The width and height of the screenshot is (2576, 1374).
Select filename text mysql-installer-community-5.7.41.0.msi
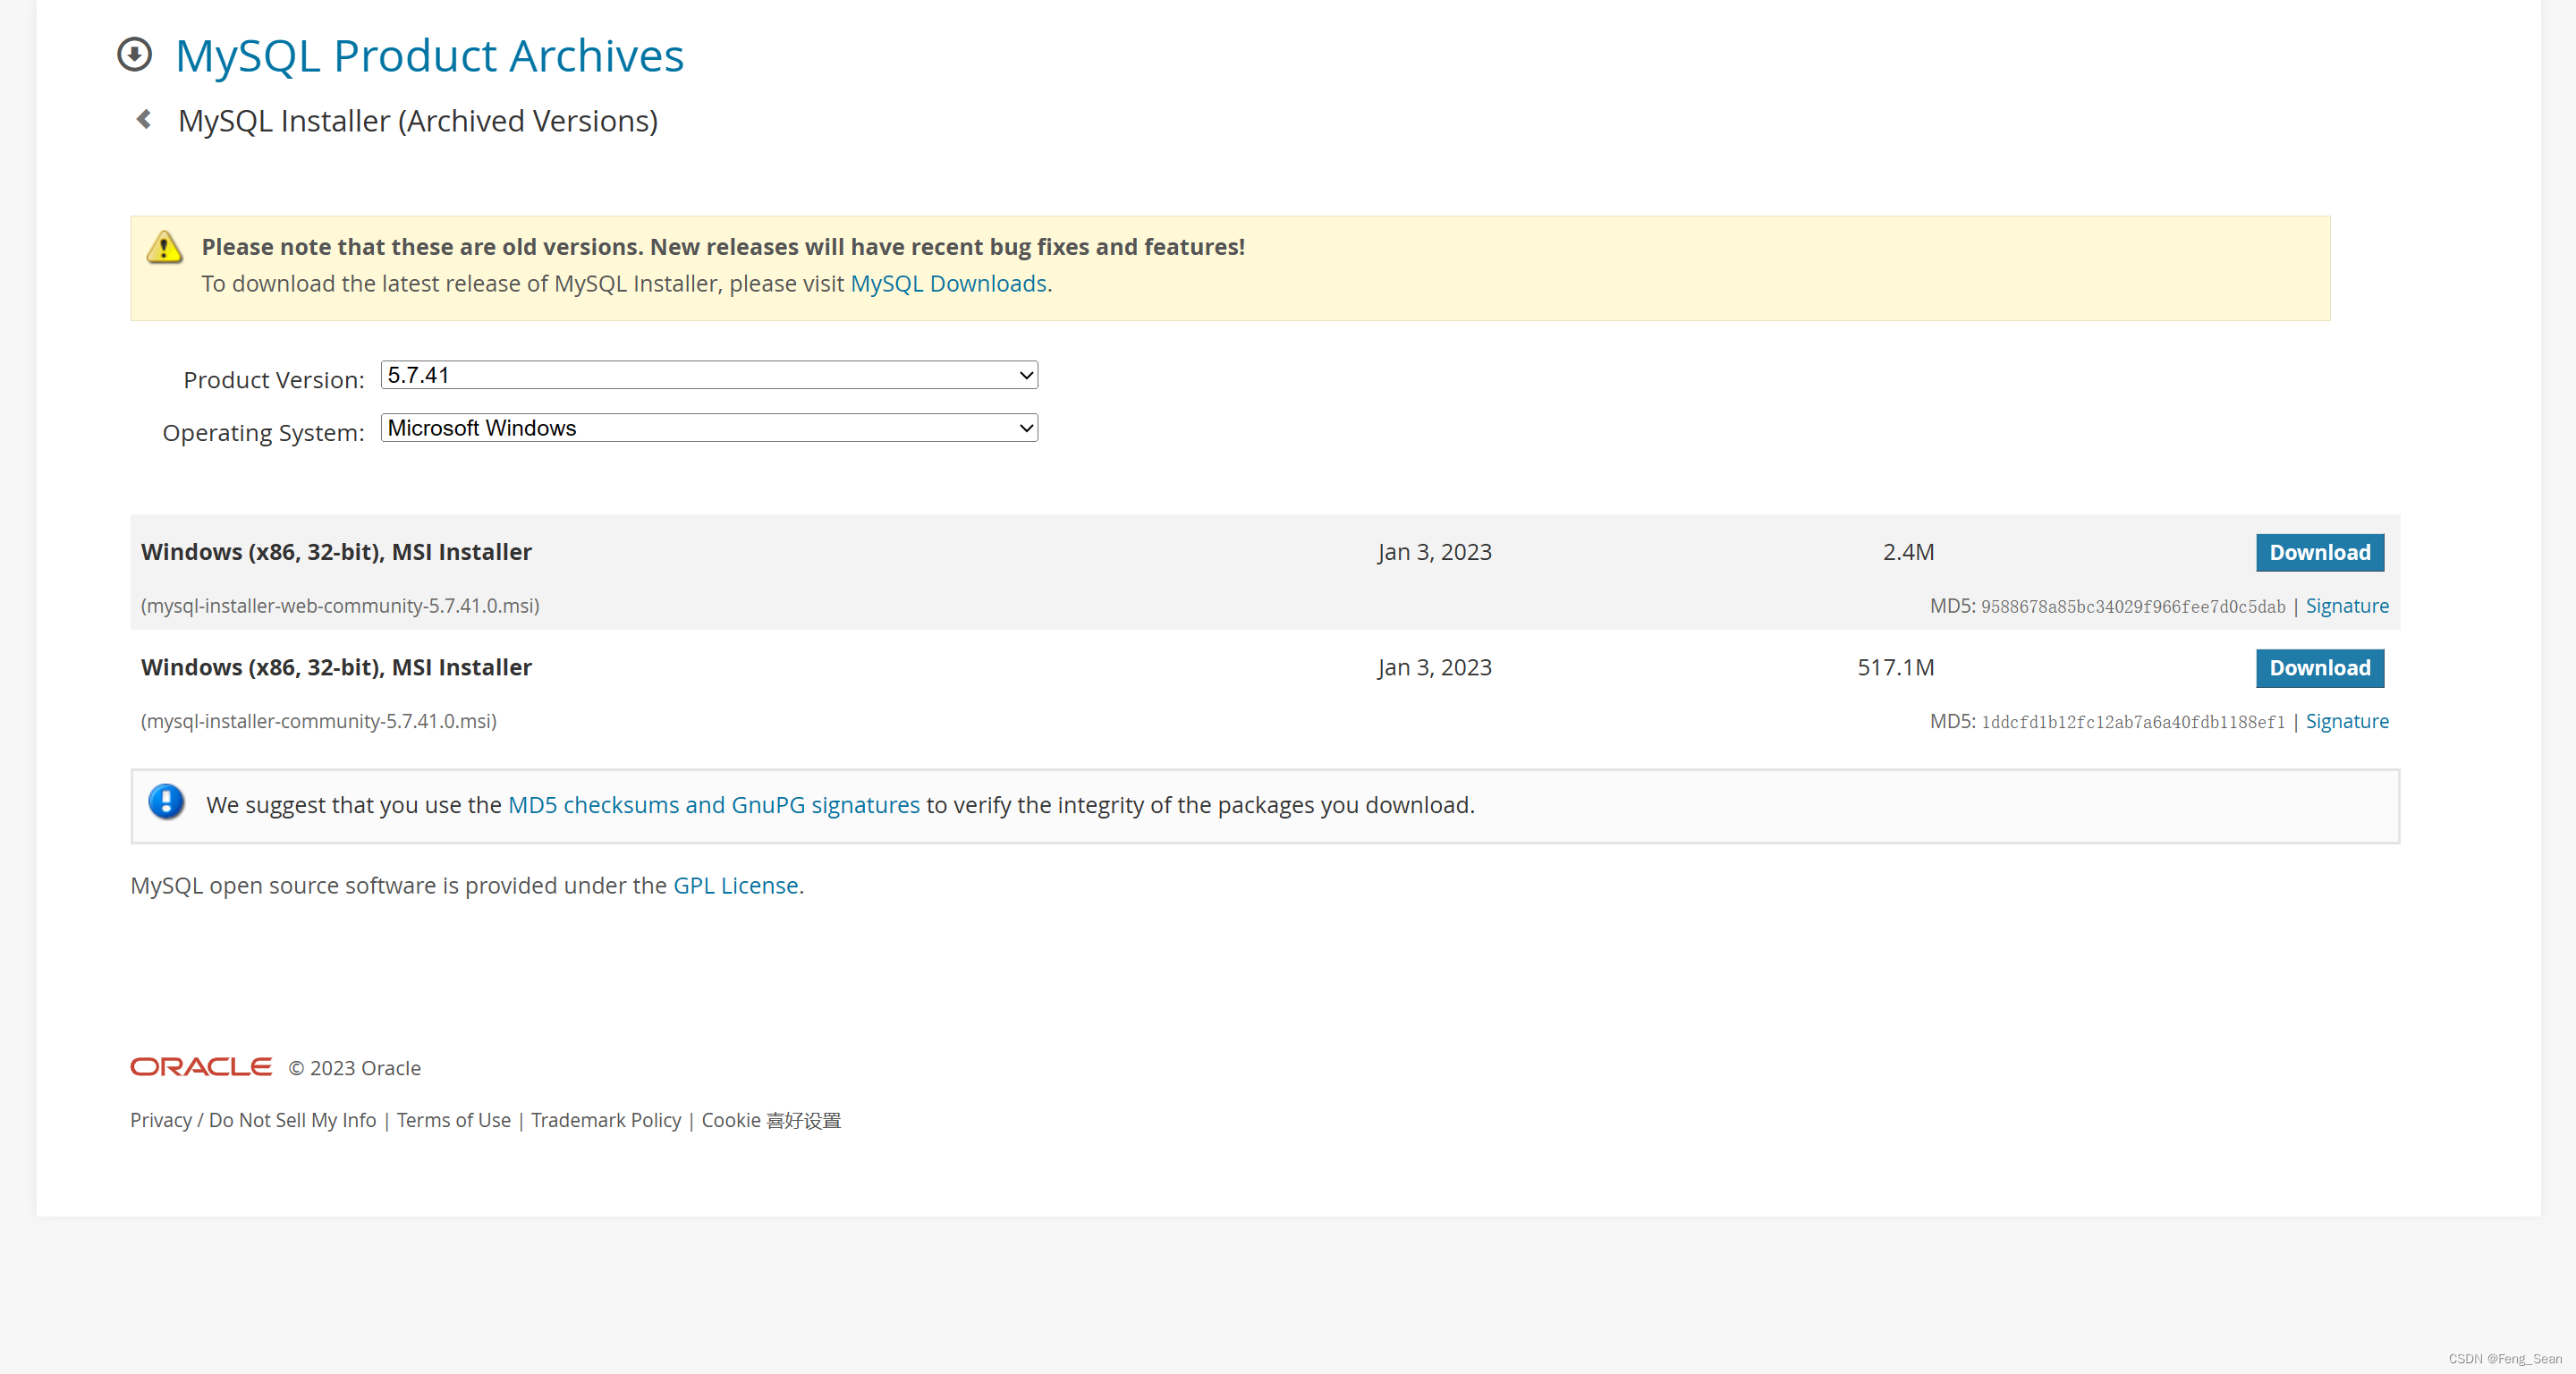[x=318, y=721]
